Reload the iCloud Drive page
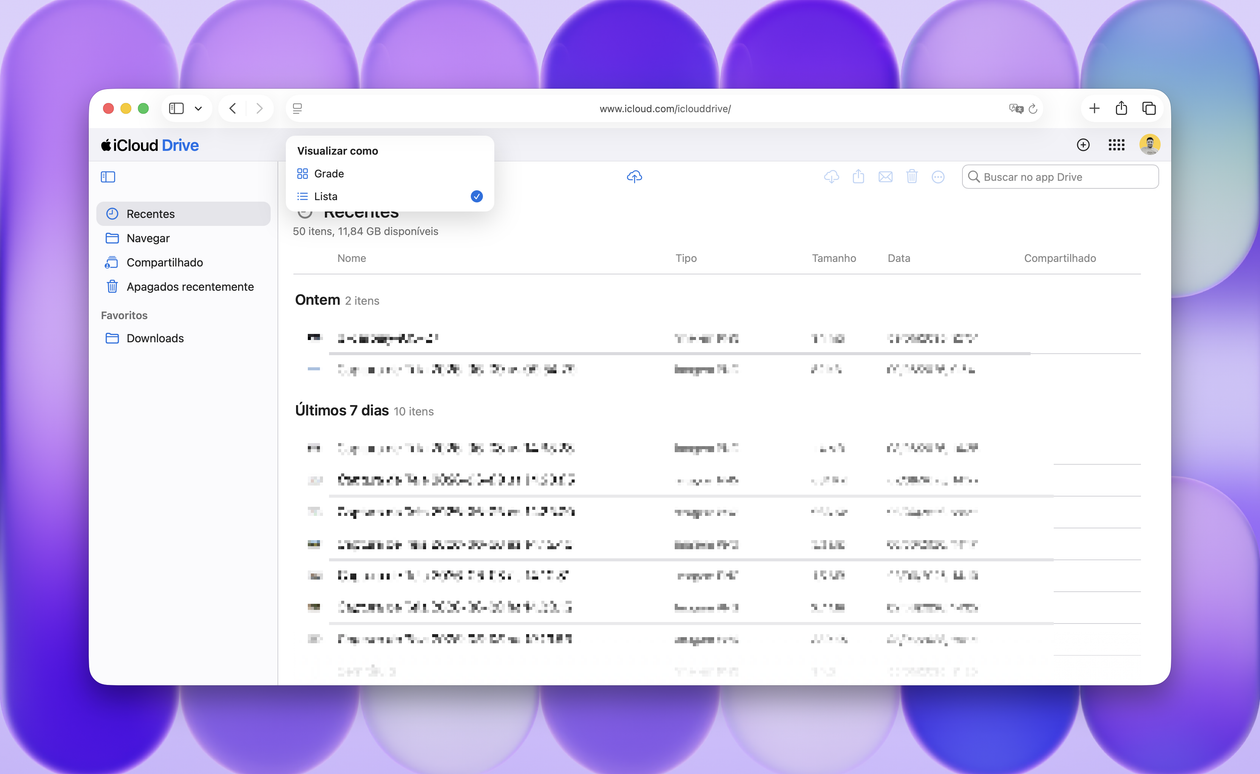Screen dimensions: 1260x774 coord(1033,108)
